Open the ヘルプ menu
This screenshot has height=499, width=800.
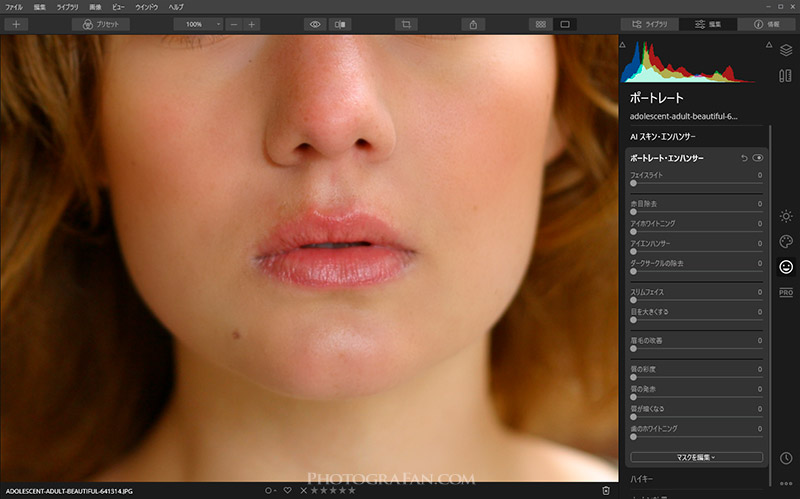pos(176,7)
